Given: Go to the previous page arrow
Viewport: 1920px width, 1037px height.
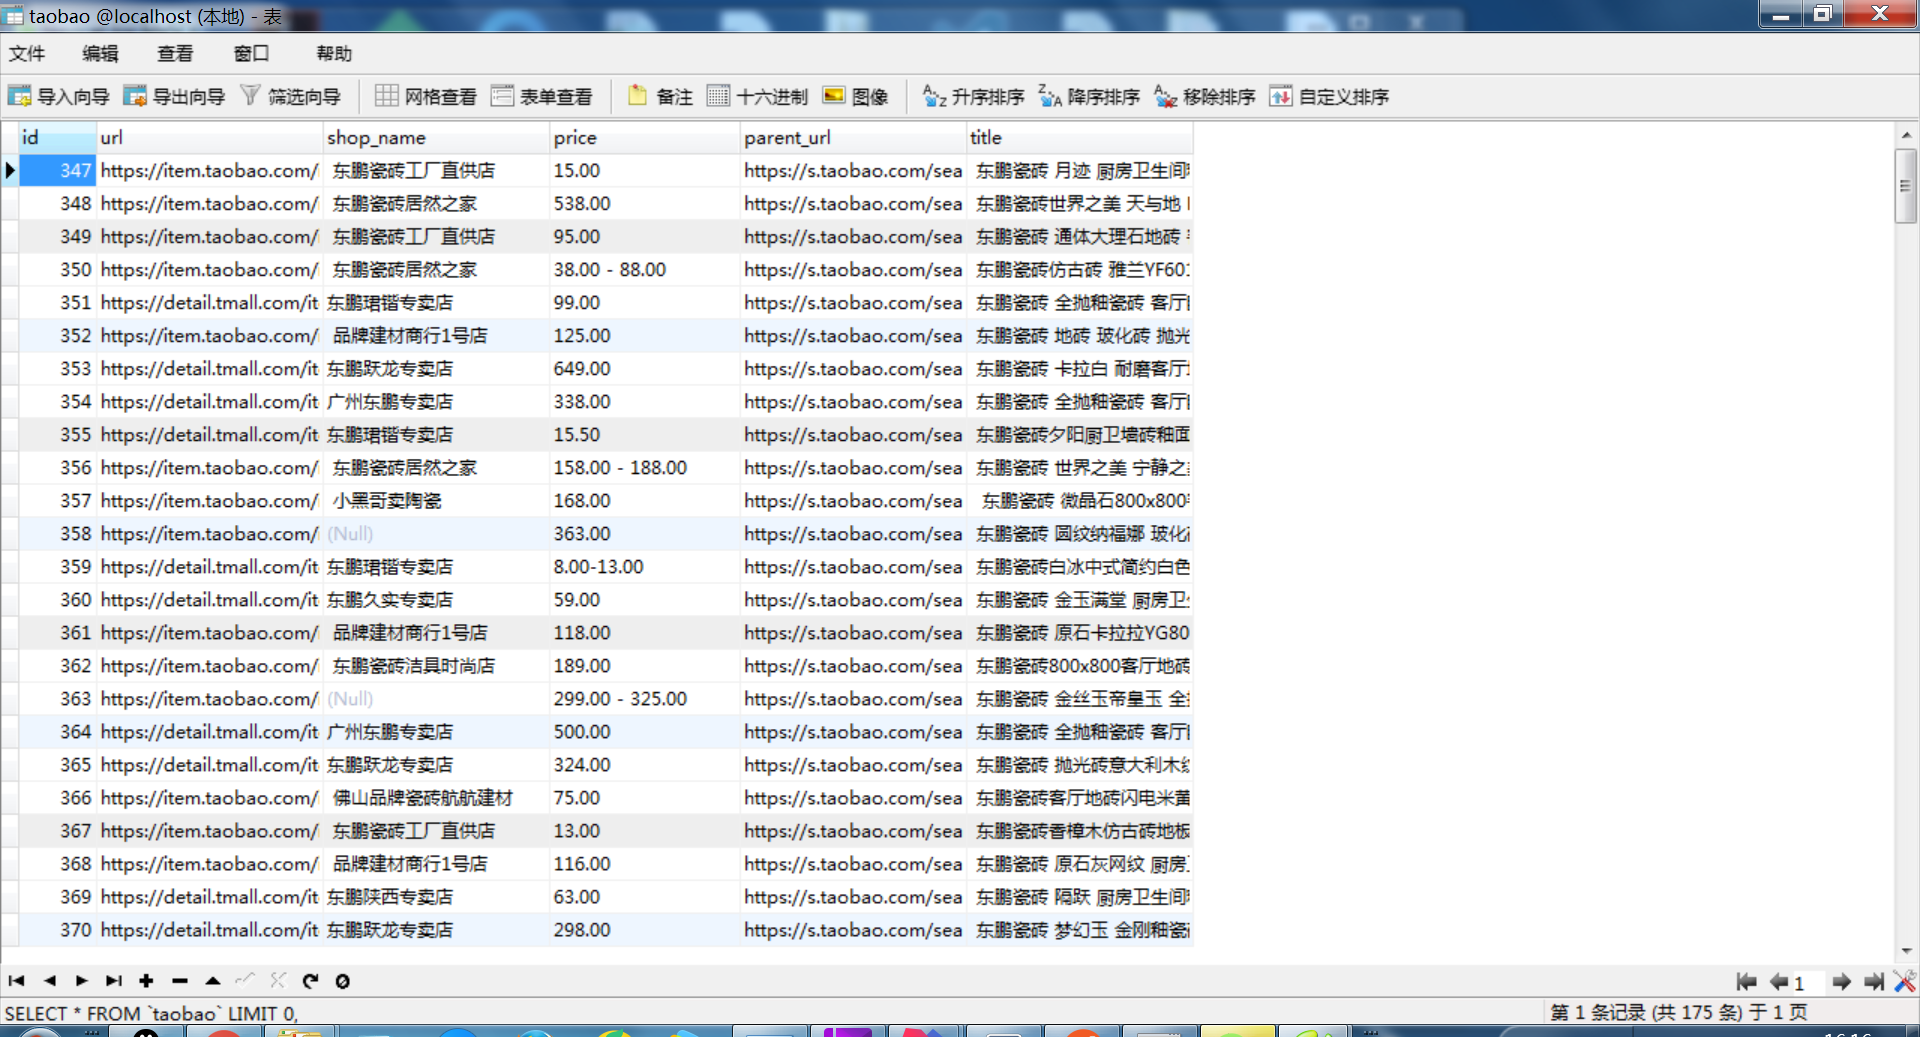Looking at the screenshot, I should (x=1778, y=982).
